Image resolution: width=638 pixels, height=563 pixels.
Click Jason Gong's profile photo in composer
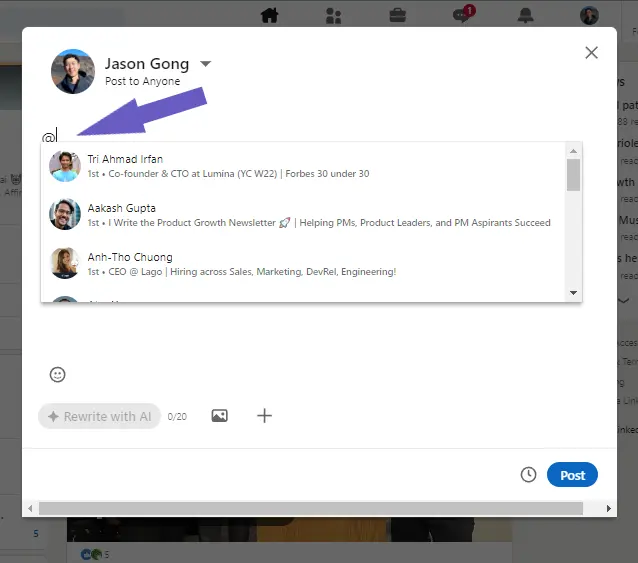[73, 72]
